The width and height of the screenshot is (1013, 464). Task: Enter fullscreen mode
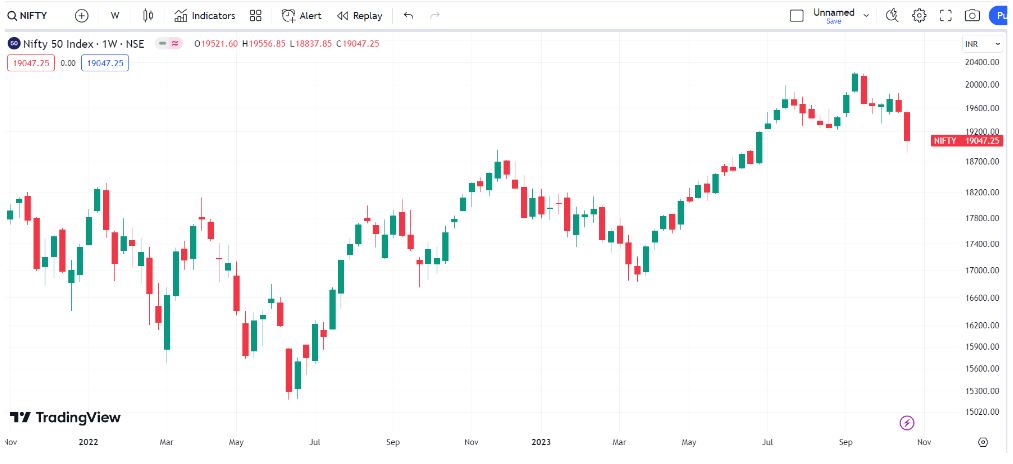[x=946, y=16]
